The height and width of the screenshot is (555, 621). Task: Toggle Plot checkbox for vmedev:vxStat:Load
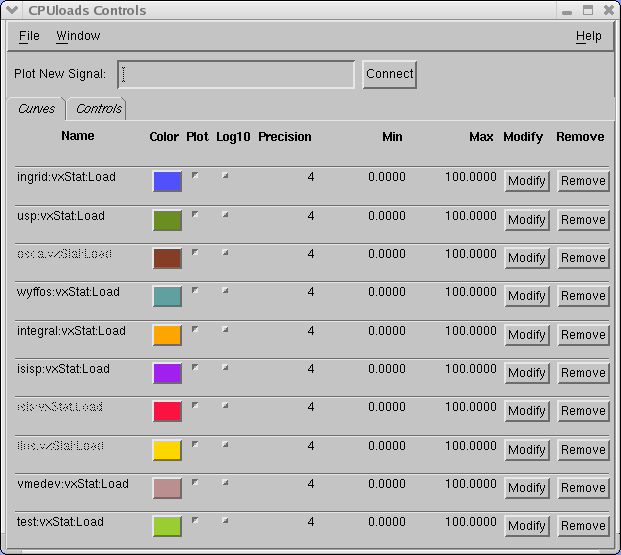(195, 483)
